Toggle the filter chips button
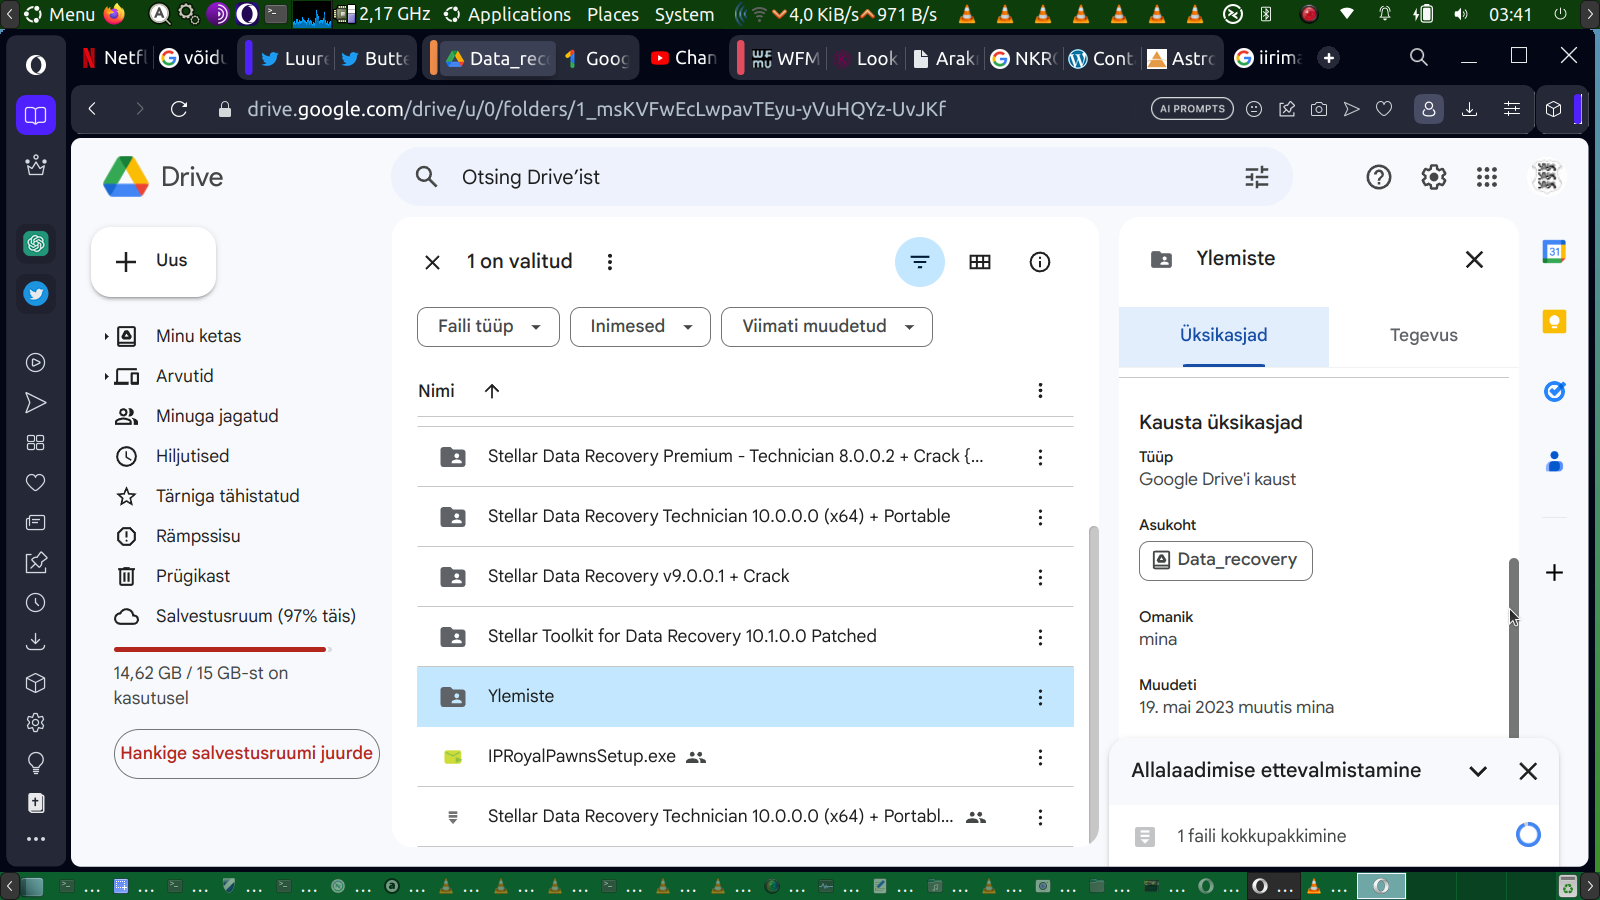1600x900 pixels. coord(920,262)
